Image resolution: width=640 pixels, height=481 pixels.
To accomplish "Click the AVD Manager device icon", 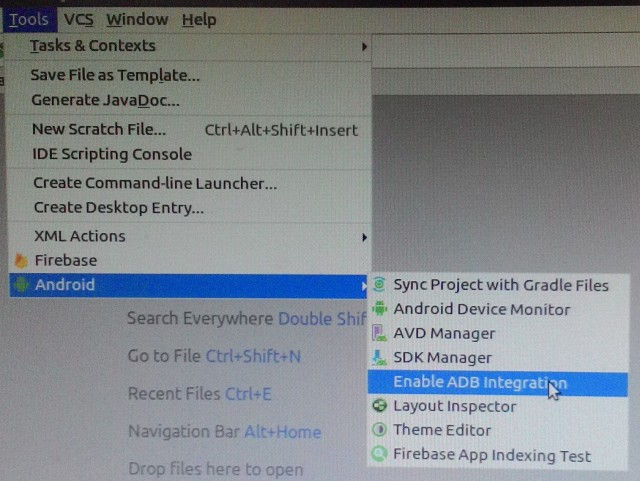I will [379, 333].
